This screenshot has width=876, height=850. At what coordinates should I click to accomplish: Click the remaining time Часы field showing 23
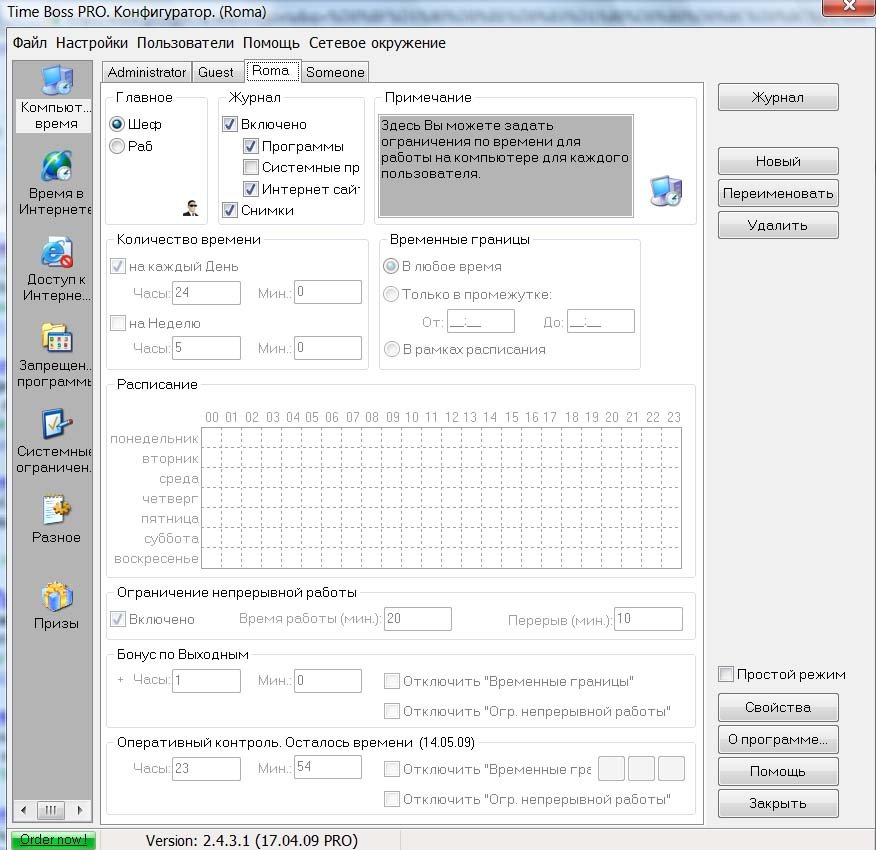tap(206, 768)
